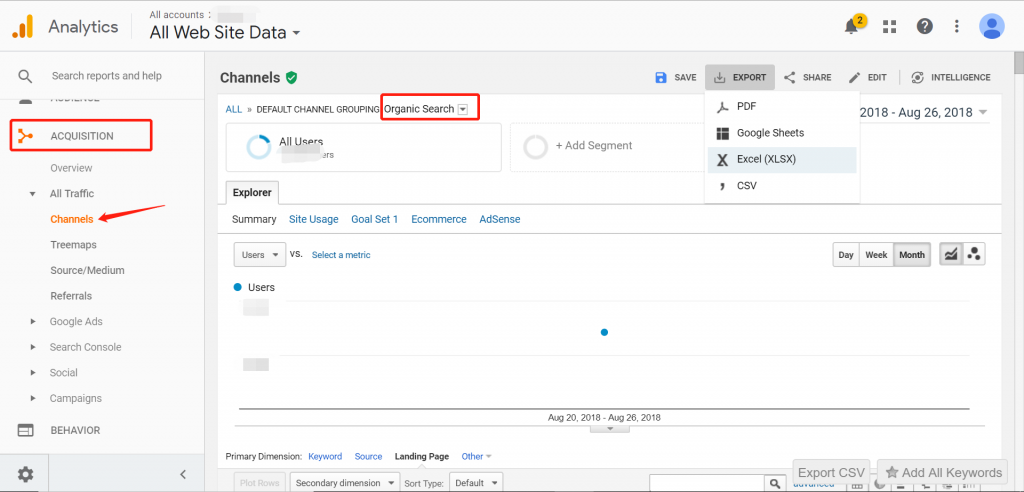The image size is (1024, 492).
Task: Open the three-dot more options menu
Action: [x=957, y=27]
